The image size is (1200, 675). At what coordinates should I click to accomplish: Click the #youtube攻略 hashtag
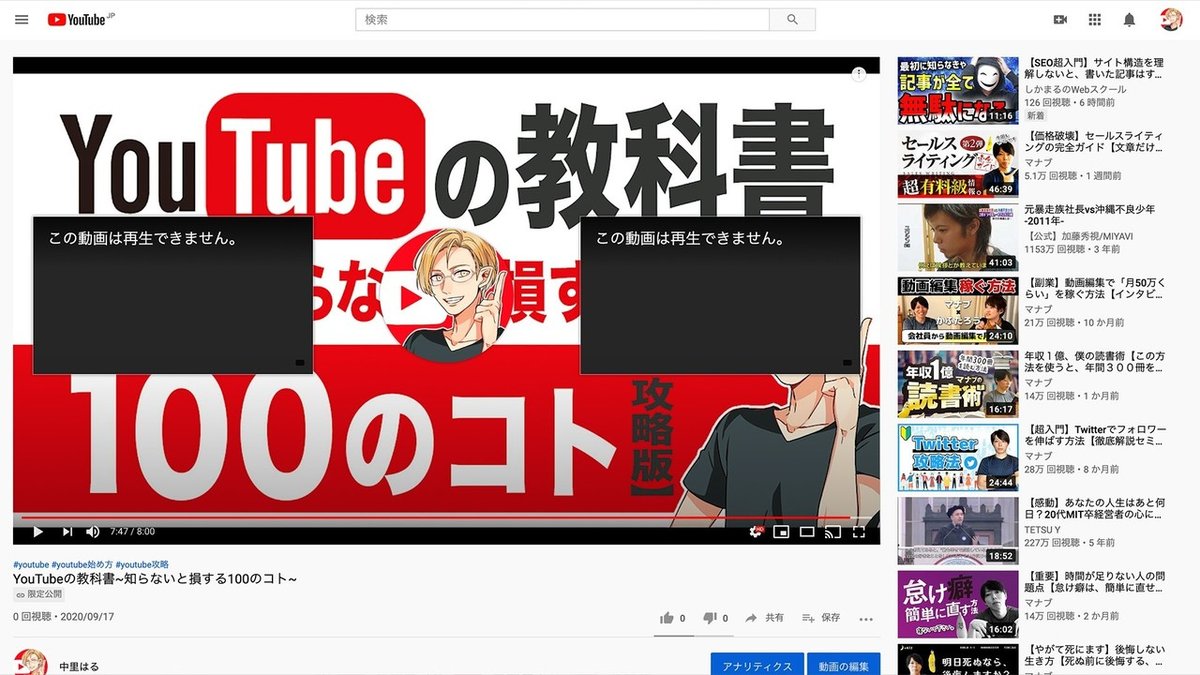[x=142, y=564]
